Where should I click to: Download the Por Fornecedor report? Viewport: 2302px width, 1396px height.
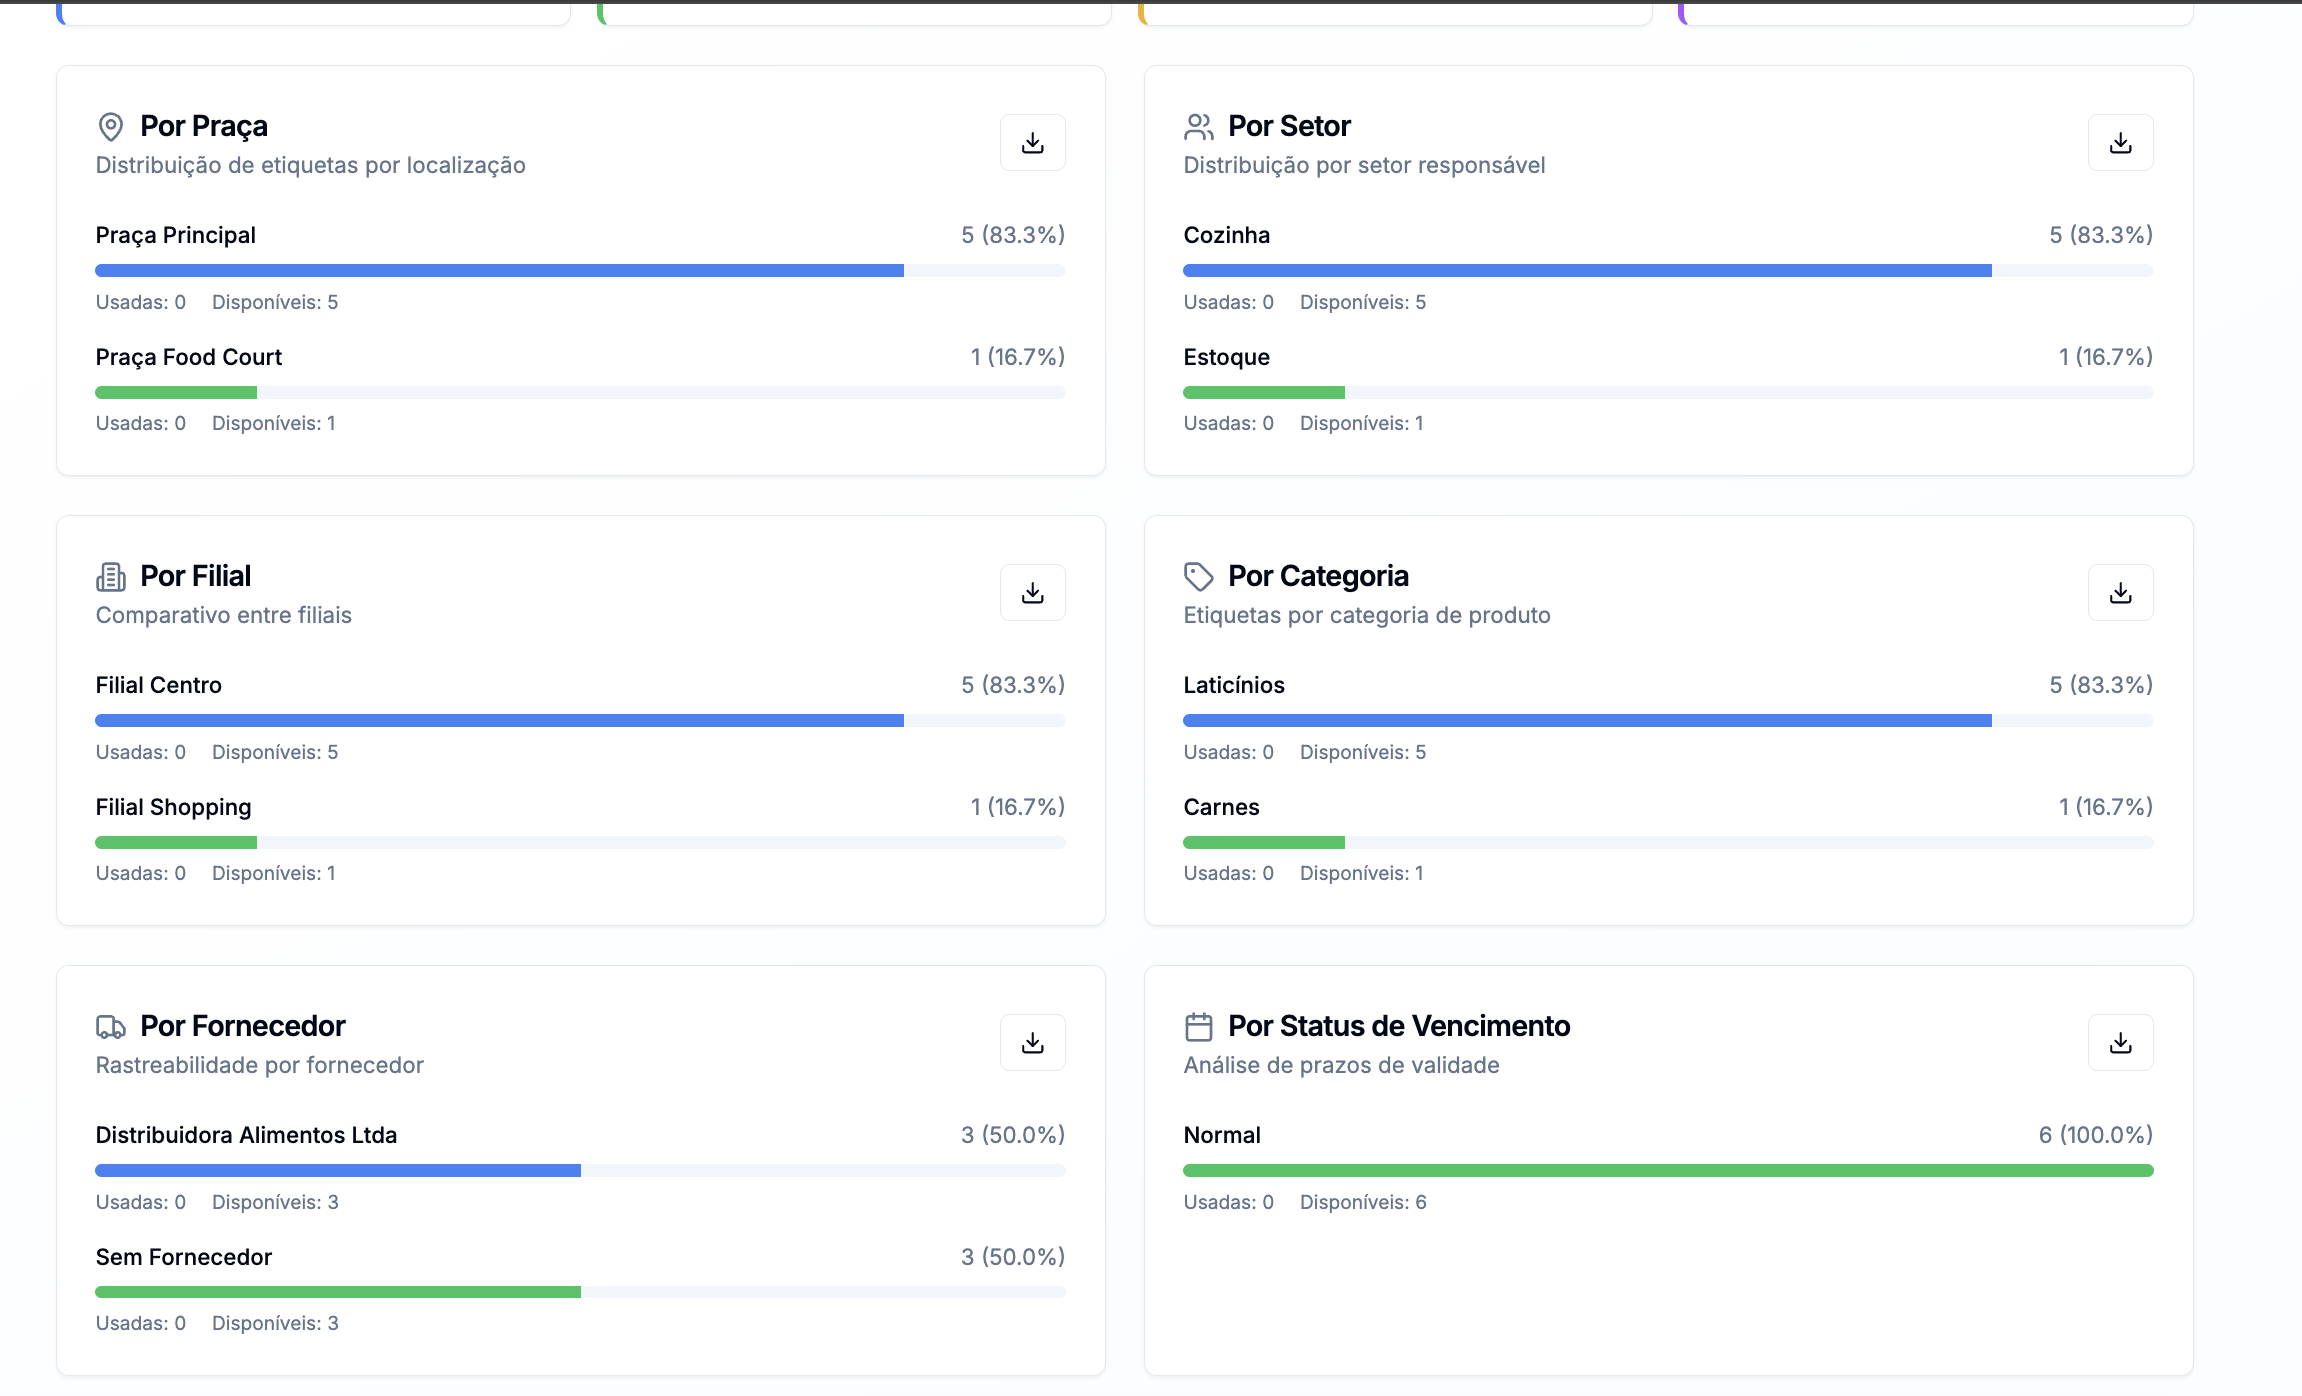(x=1032, y=1043)
